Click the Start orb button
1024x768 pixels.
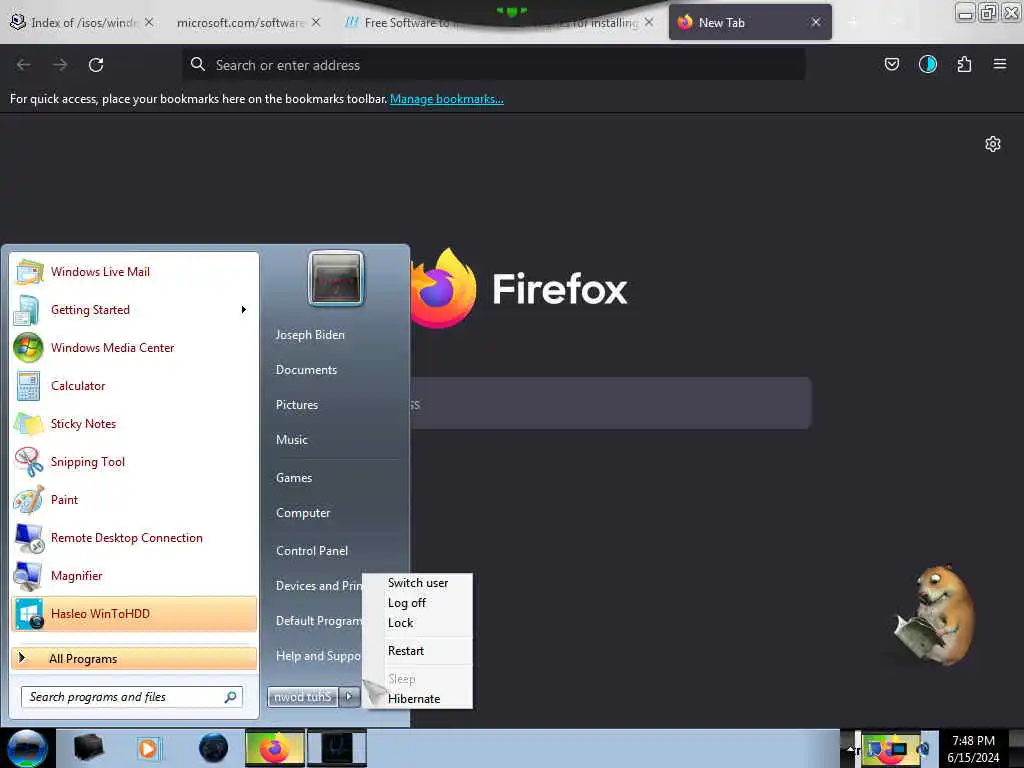[x=27, y=748]
